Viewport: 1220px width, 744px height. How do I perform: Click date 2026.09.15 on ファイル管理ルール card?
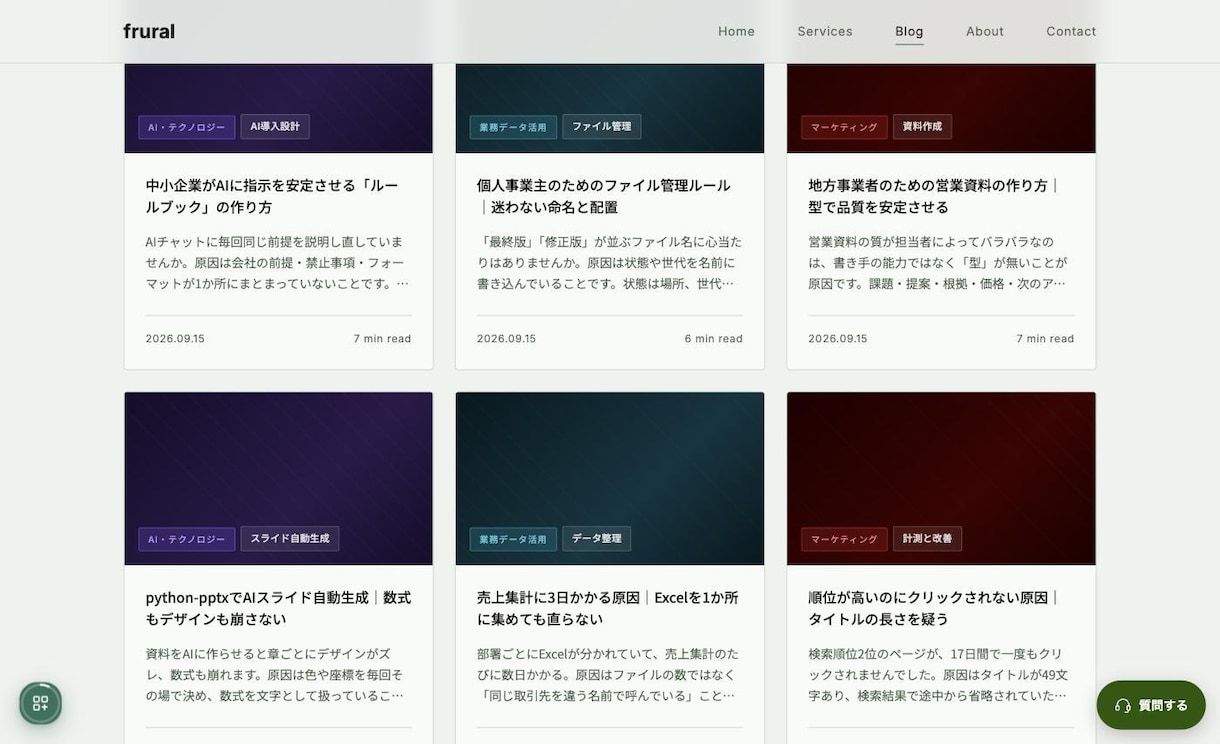[x=506, y=339]
